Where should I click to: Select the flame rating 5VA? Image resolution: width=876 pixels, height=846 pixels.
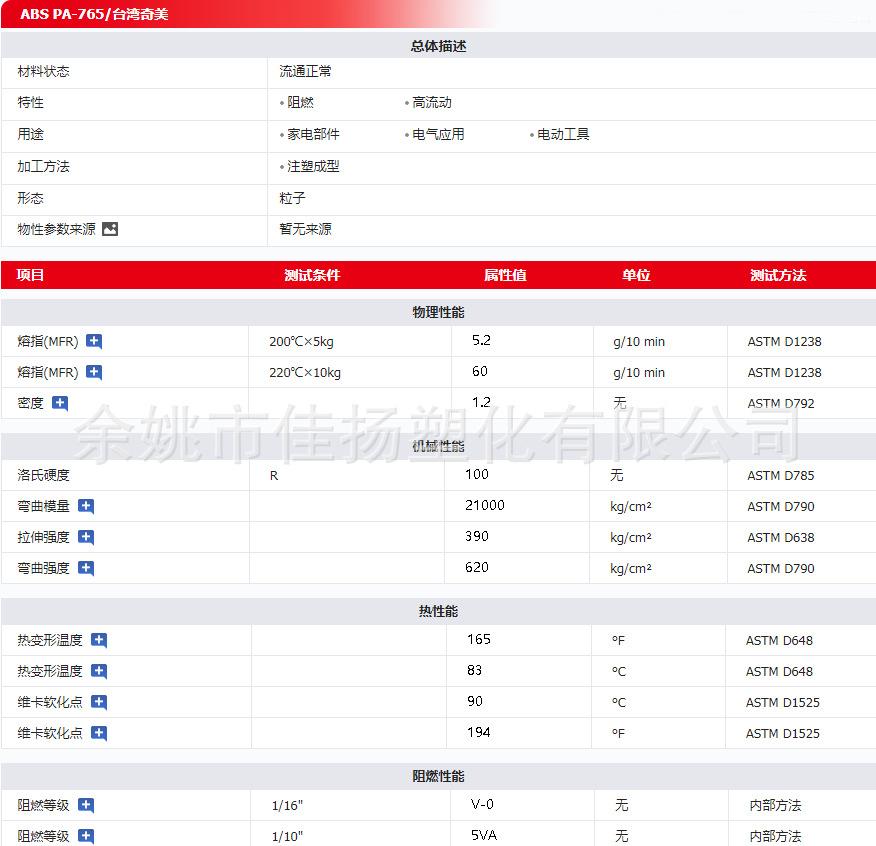484,835
